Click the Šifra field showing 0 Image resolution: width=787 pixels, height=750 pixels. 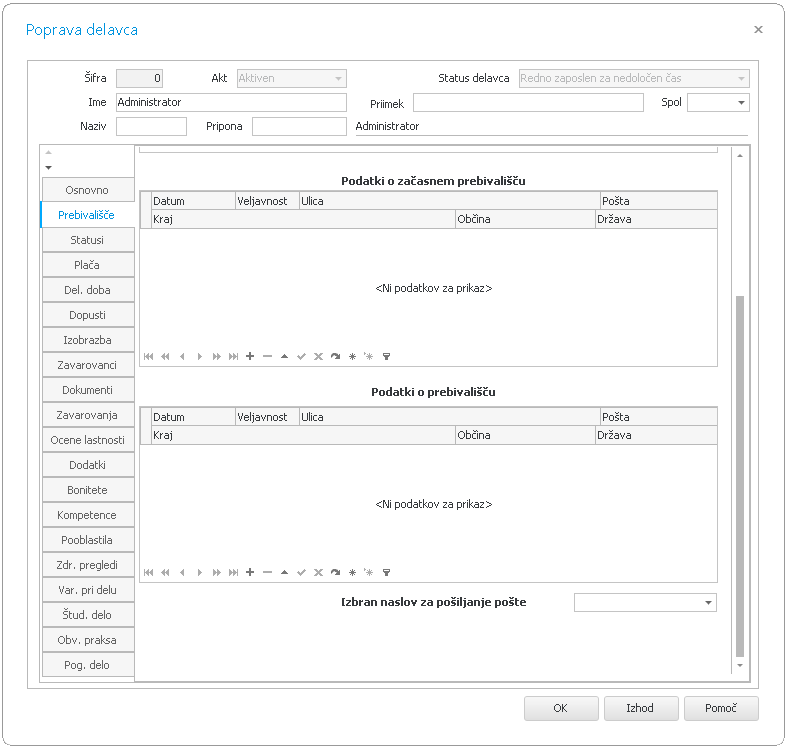tap(140, 78)
